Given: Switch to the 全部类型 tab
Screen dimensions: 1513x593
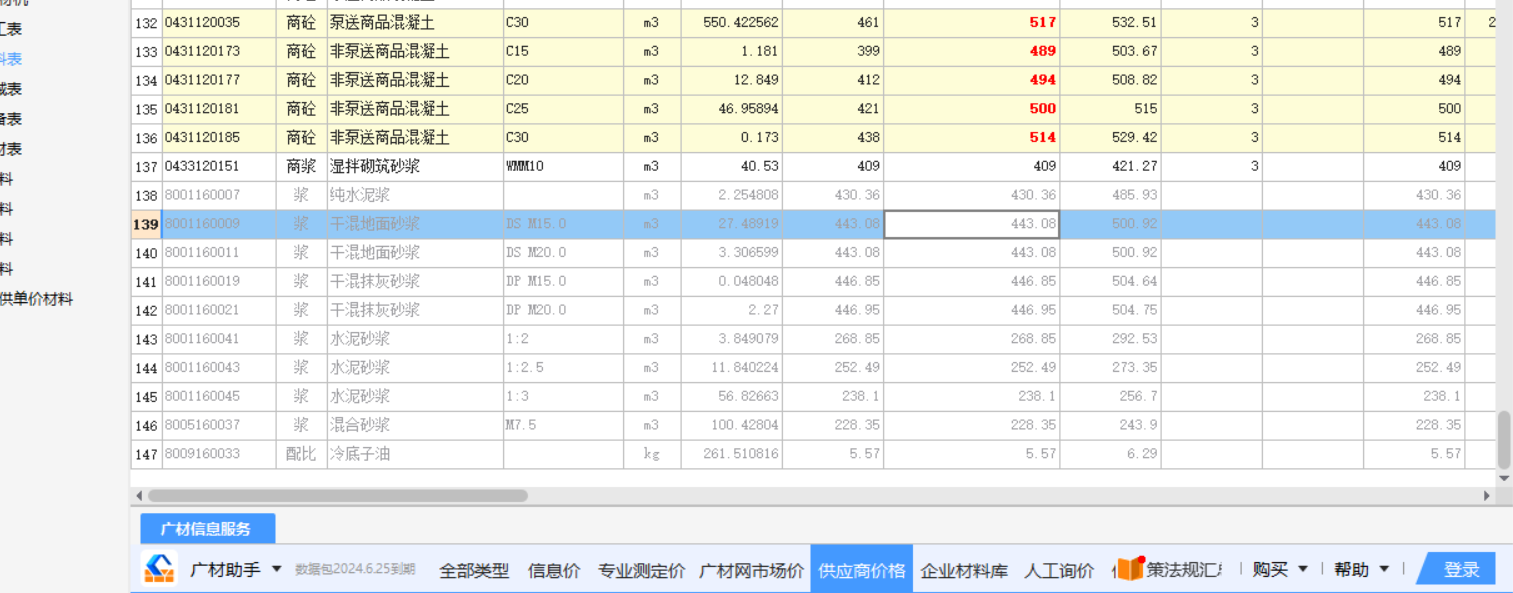Looking at the screenshot, I should 474,570.
